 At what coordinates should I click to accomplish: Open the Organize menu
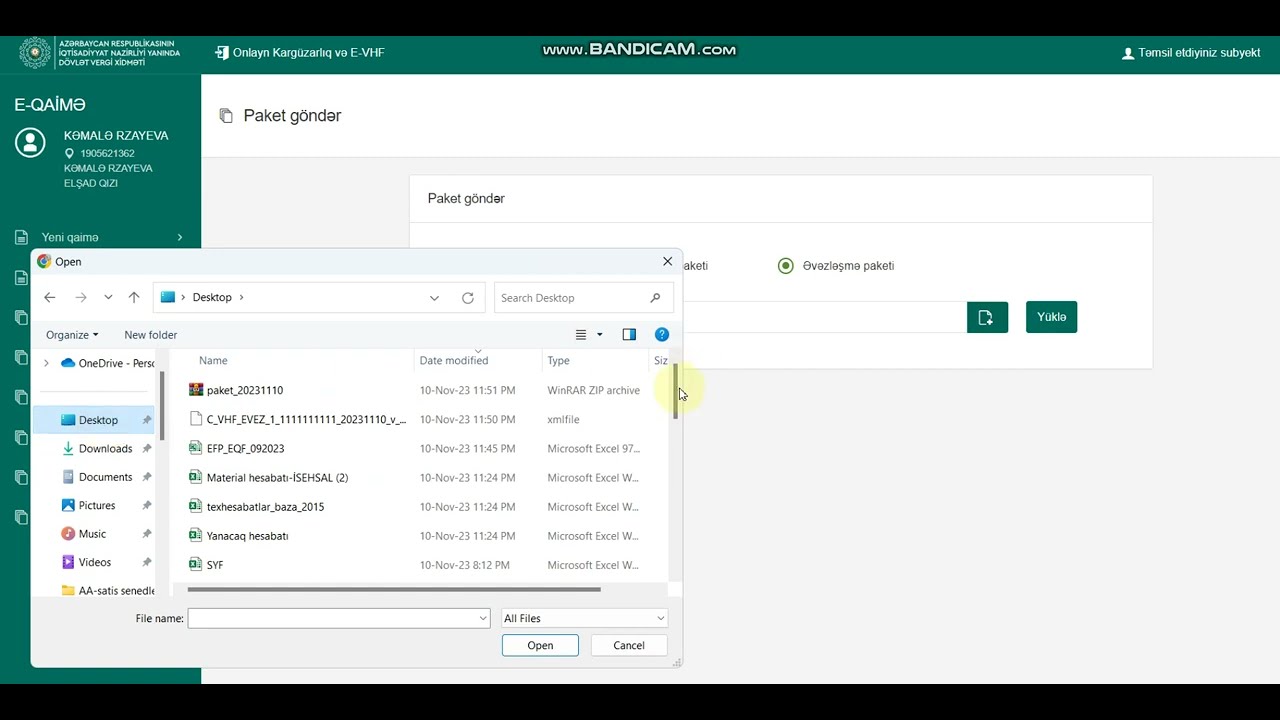[x=72, y=335]
